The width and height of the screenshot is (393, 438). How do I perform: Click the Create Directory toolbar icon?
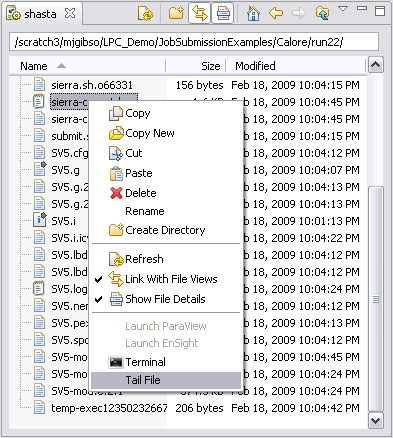(x=176, y=14)
